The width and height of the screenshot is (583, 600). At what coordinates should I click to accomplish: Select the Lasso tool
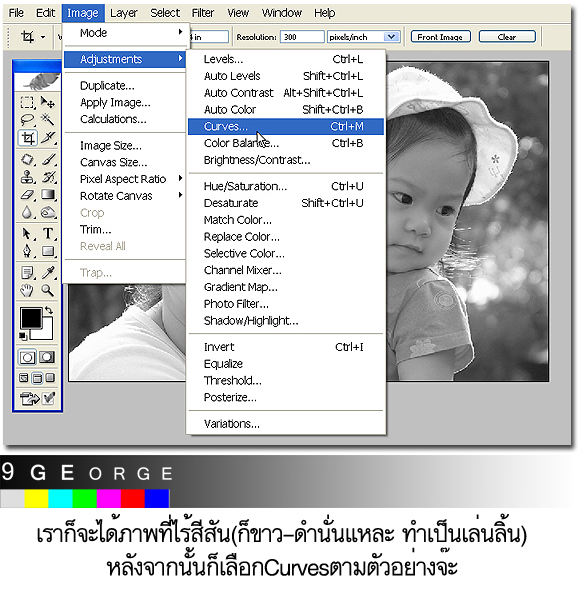point(27,120)
